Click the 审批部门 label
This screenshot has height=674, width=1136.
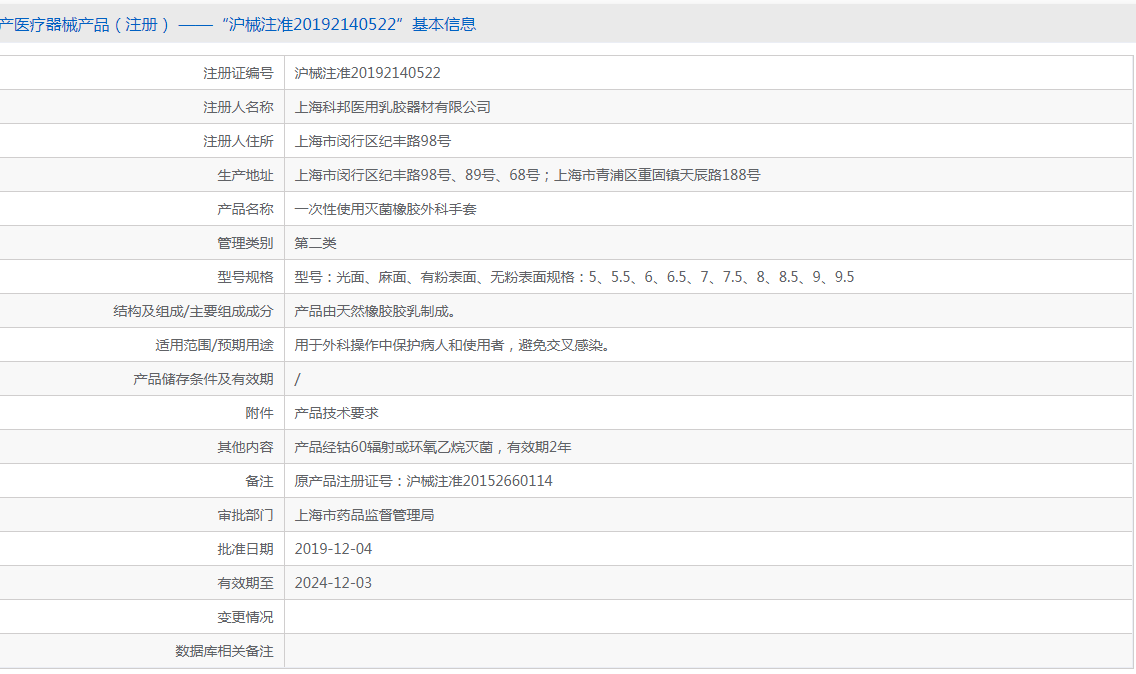pos(246,516)
